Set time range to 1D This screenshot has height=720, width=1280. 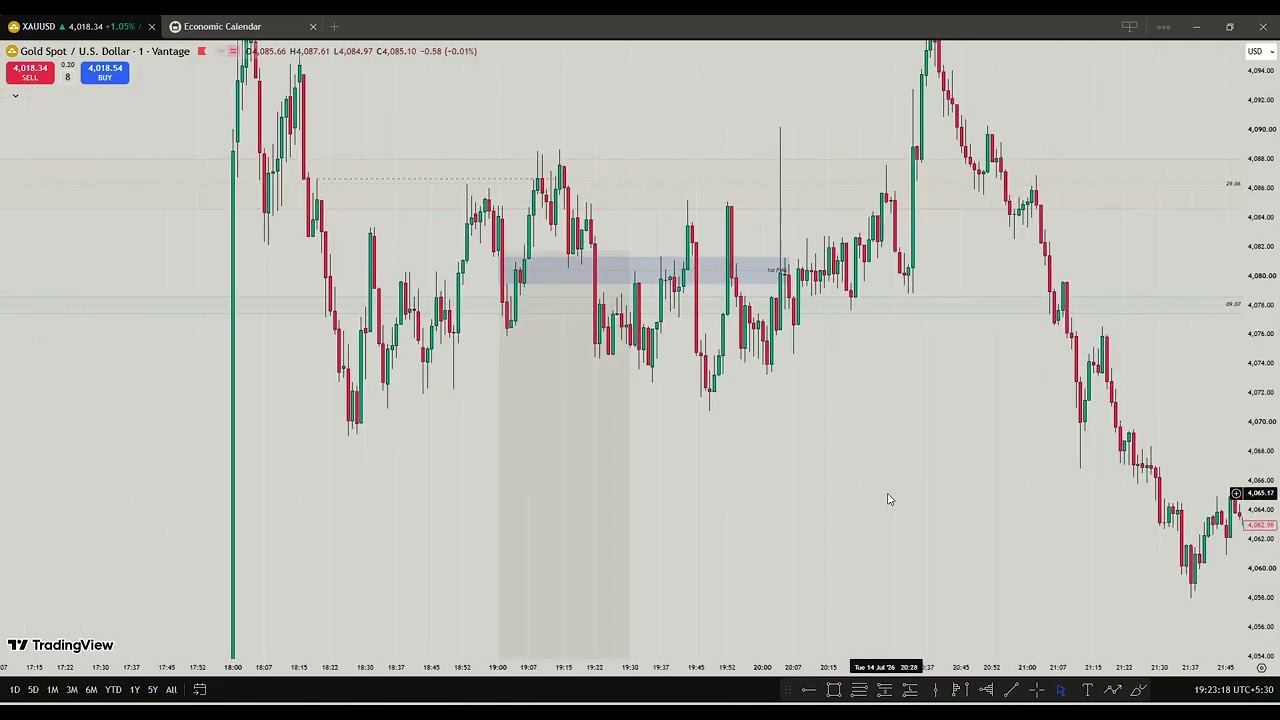(14, 690)
